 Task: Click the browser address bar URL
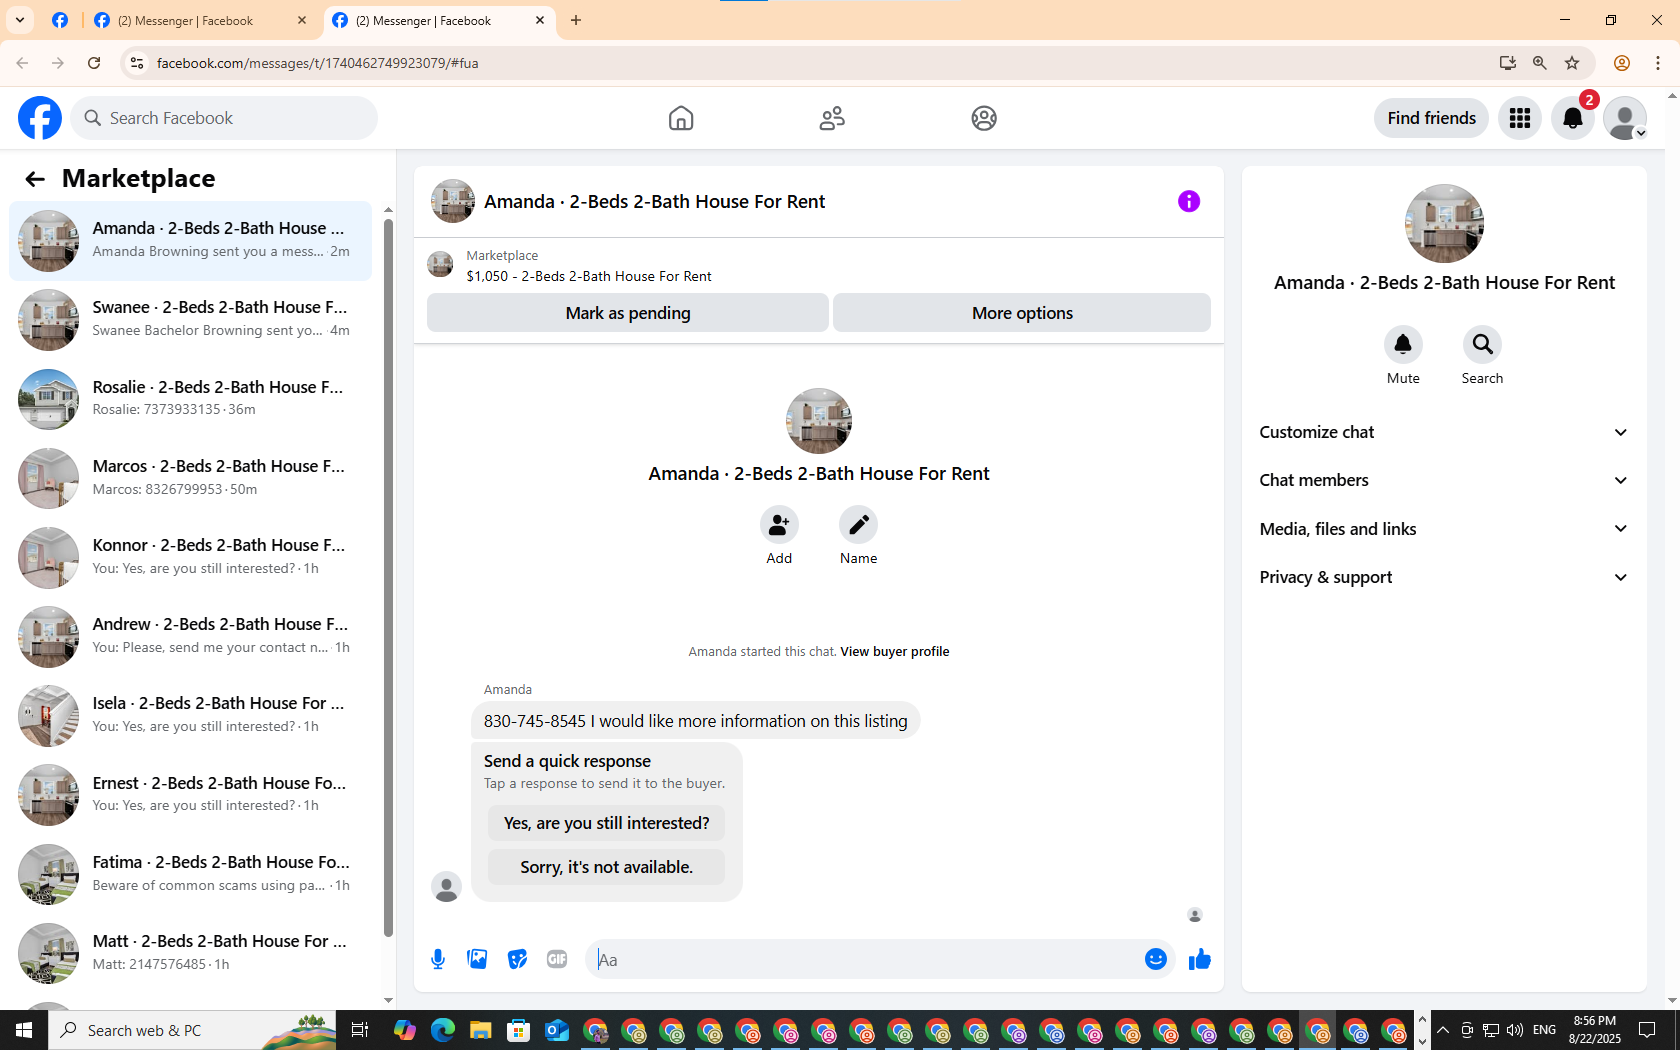318,63
